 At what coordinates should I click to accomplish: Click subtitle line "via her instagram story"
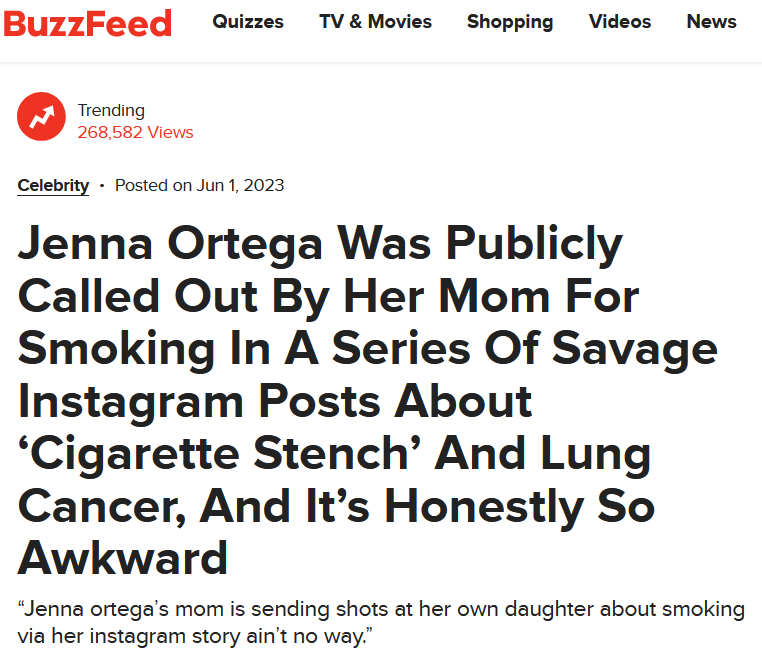point(195,637)
